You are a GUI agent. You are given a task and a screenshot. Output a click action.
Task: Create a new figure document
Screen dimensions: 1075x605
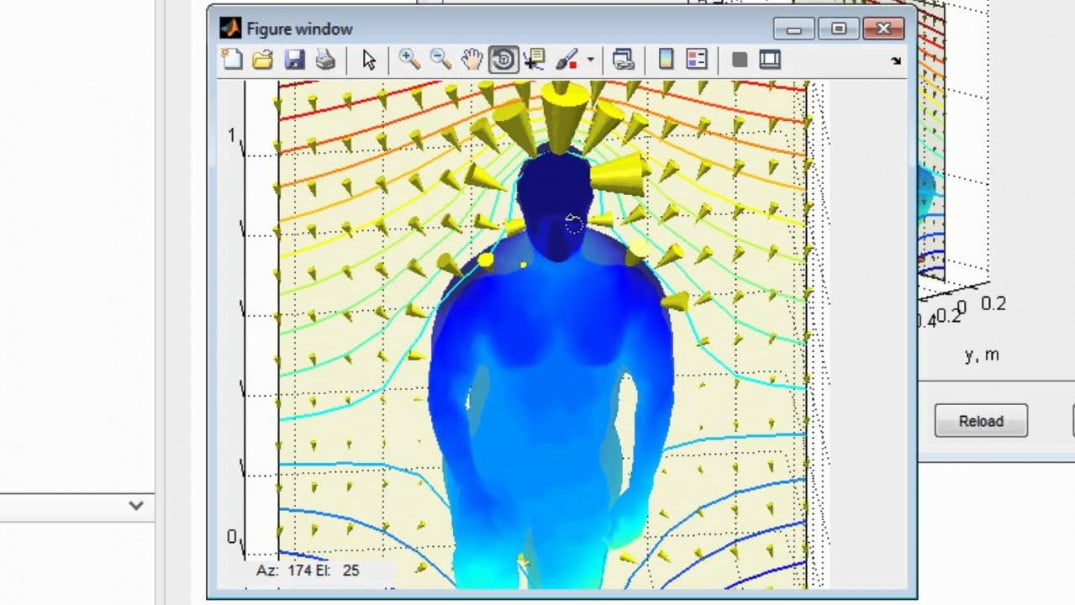coord(230,59)
